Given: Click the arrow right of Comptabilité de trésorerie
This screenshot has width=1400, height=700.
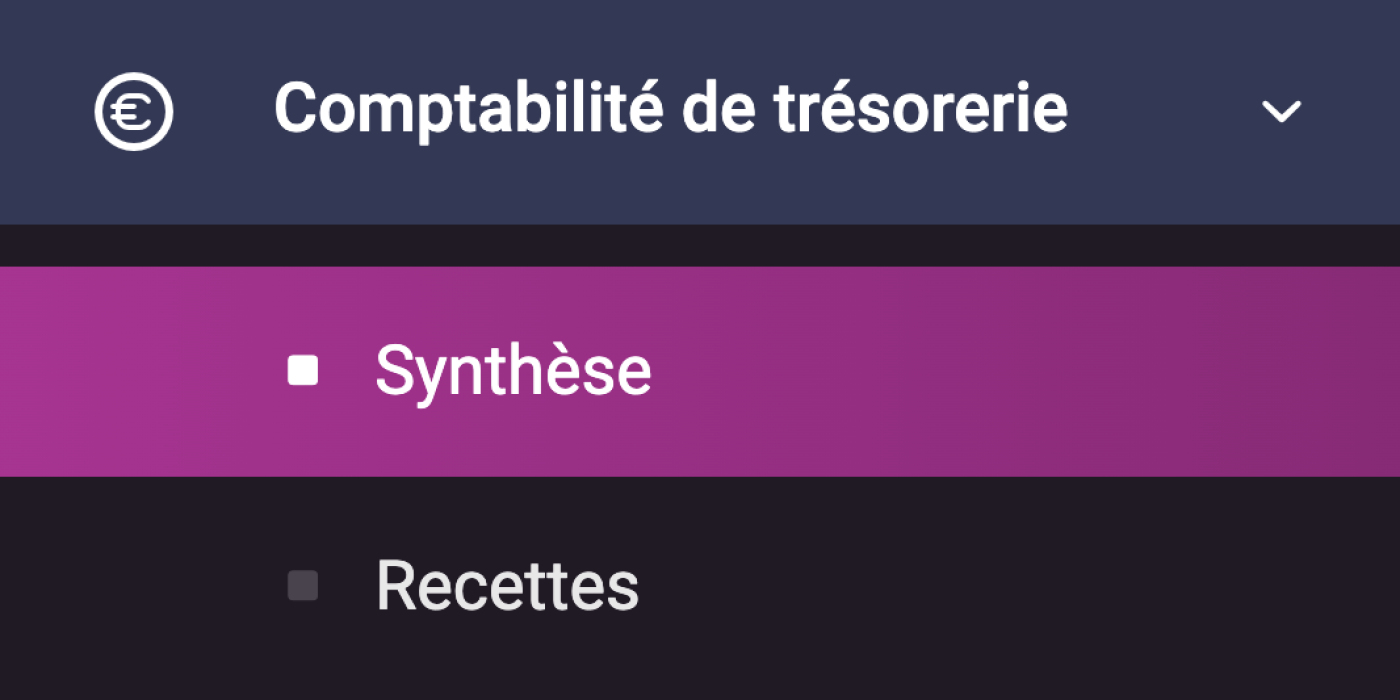Looking at the screenshot, I should [1281, 112].
